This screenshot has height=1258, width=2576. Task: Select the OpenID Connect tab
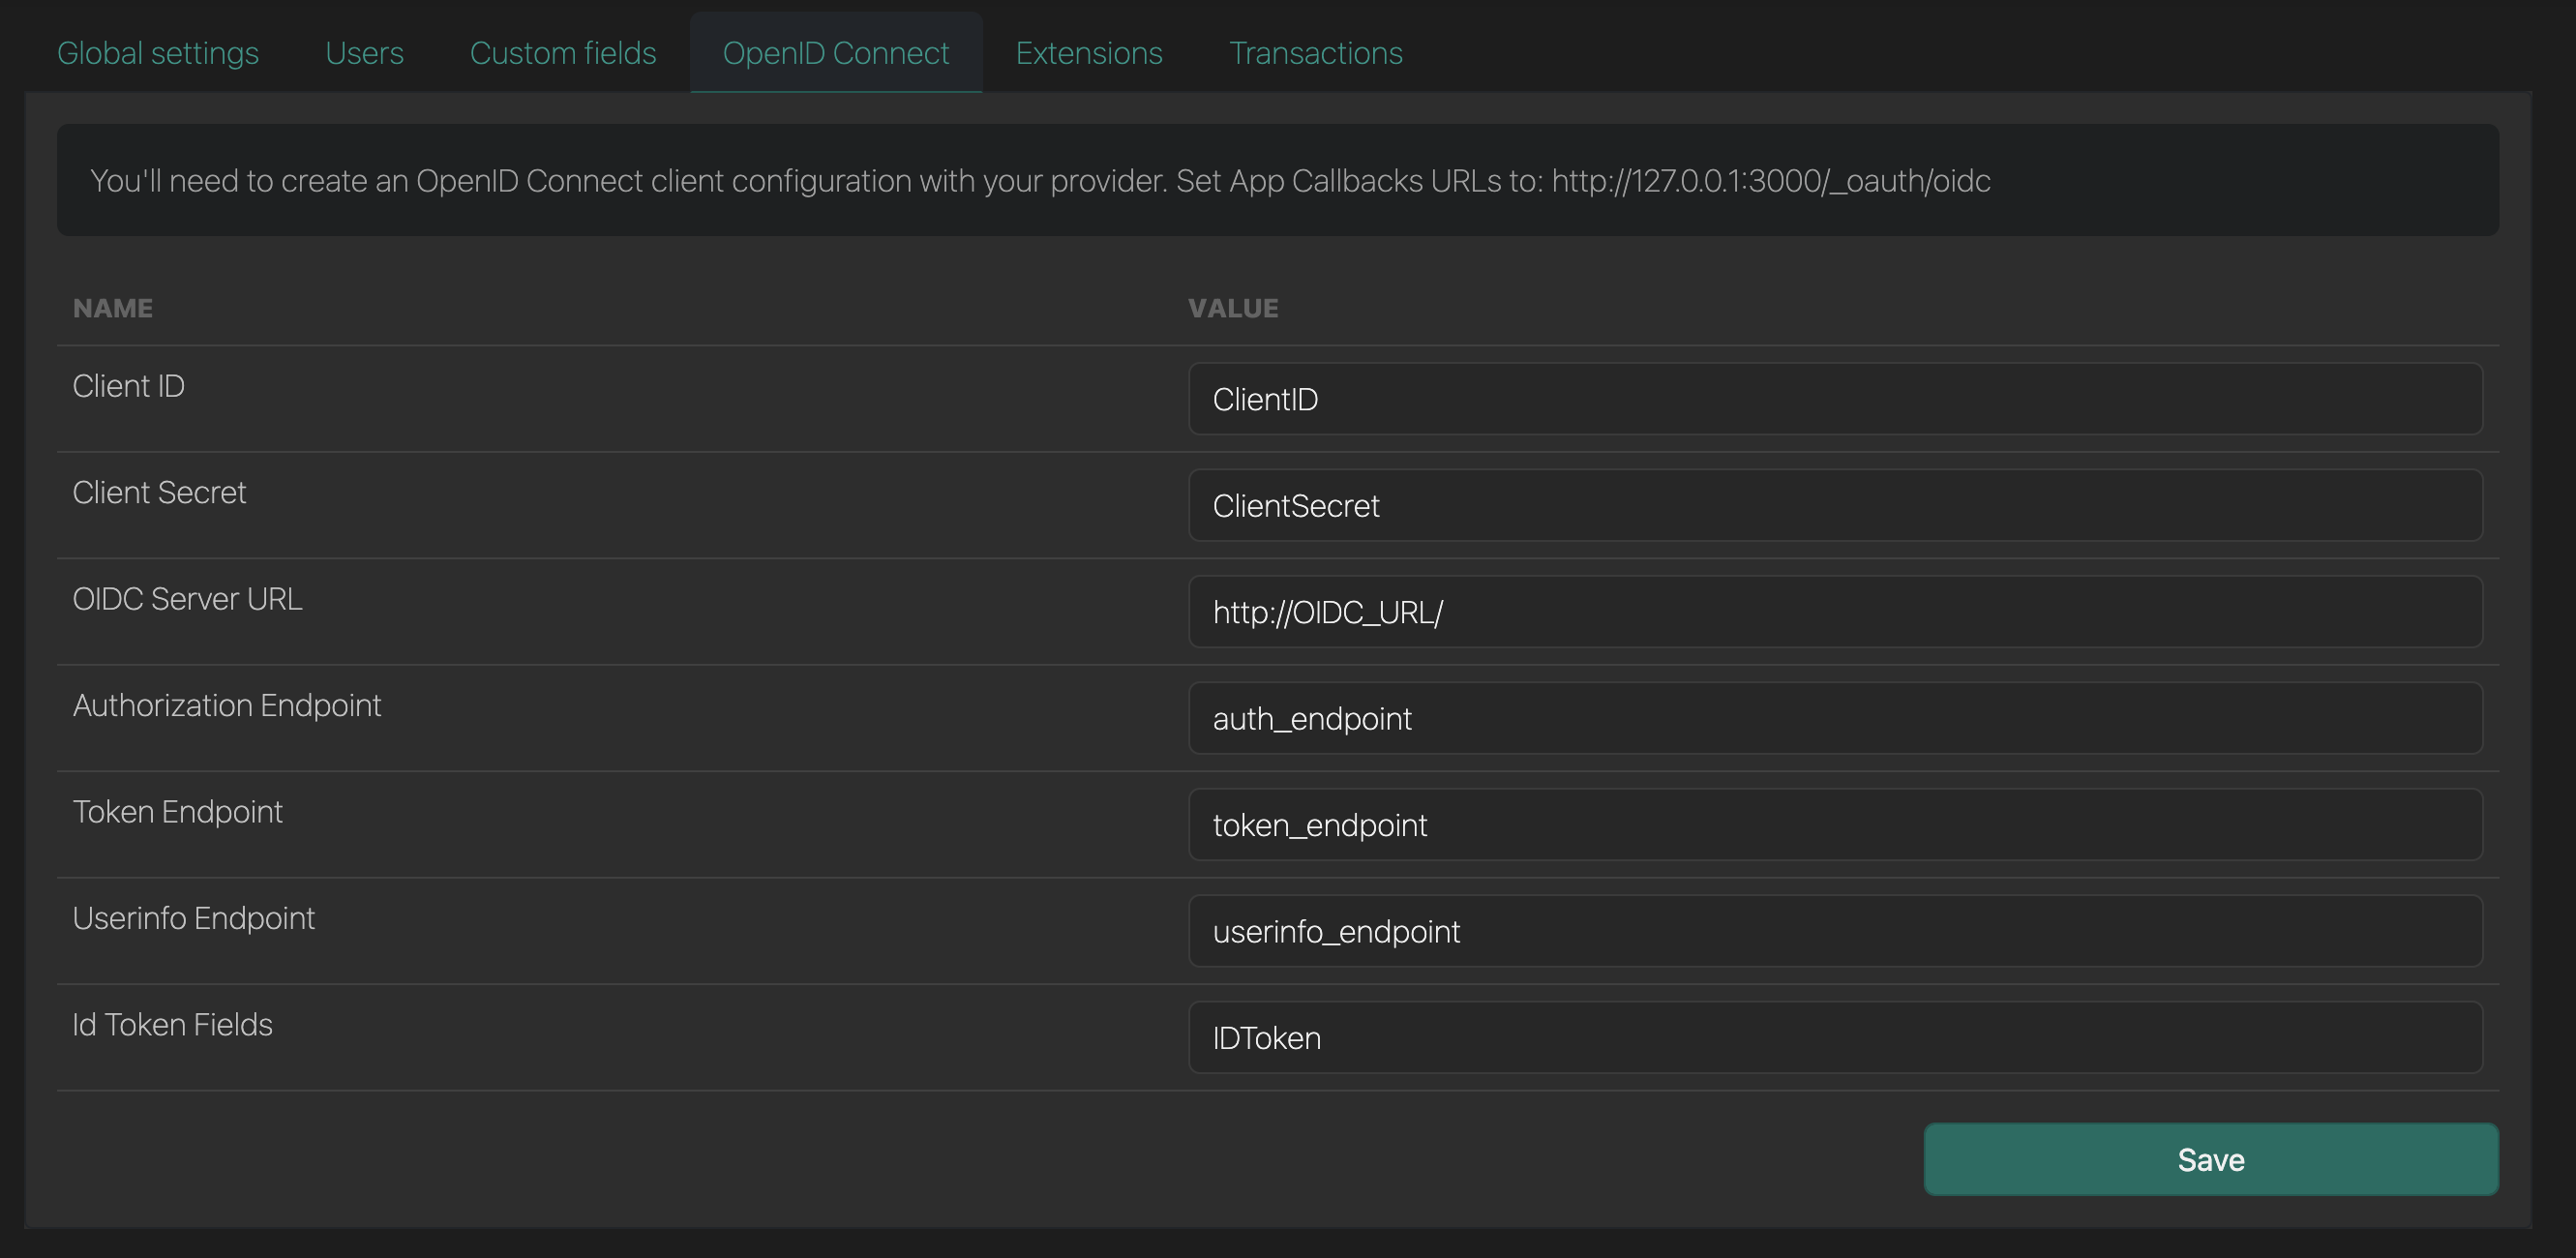836,52
